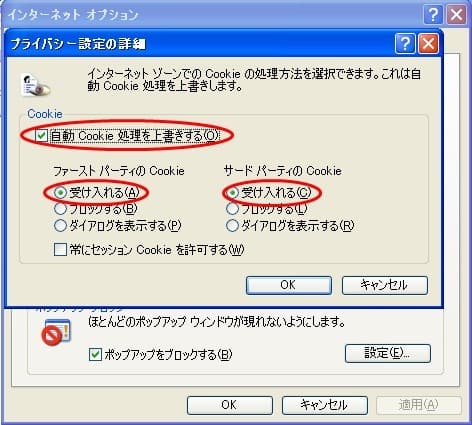472x425 pixels.
Task: Click the popup blocker prohibited icon
Action: tap(56, 332)
